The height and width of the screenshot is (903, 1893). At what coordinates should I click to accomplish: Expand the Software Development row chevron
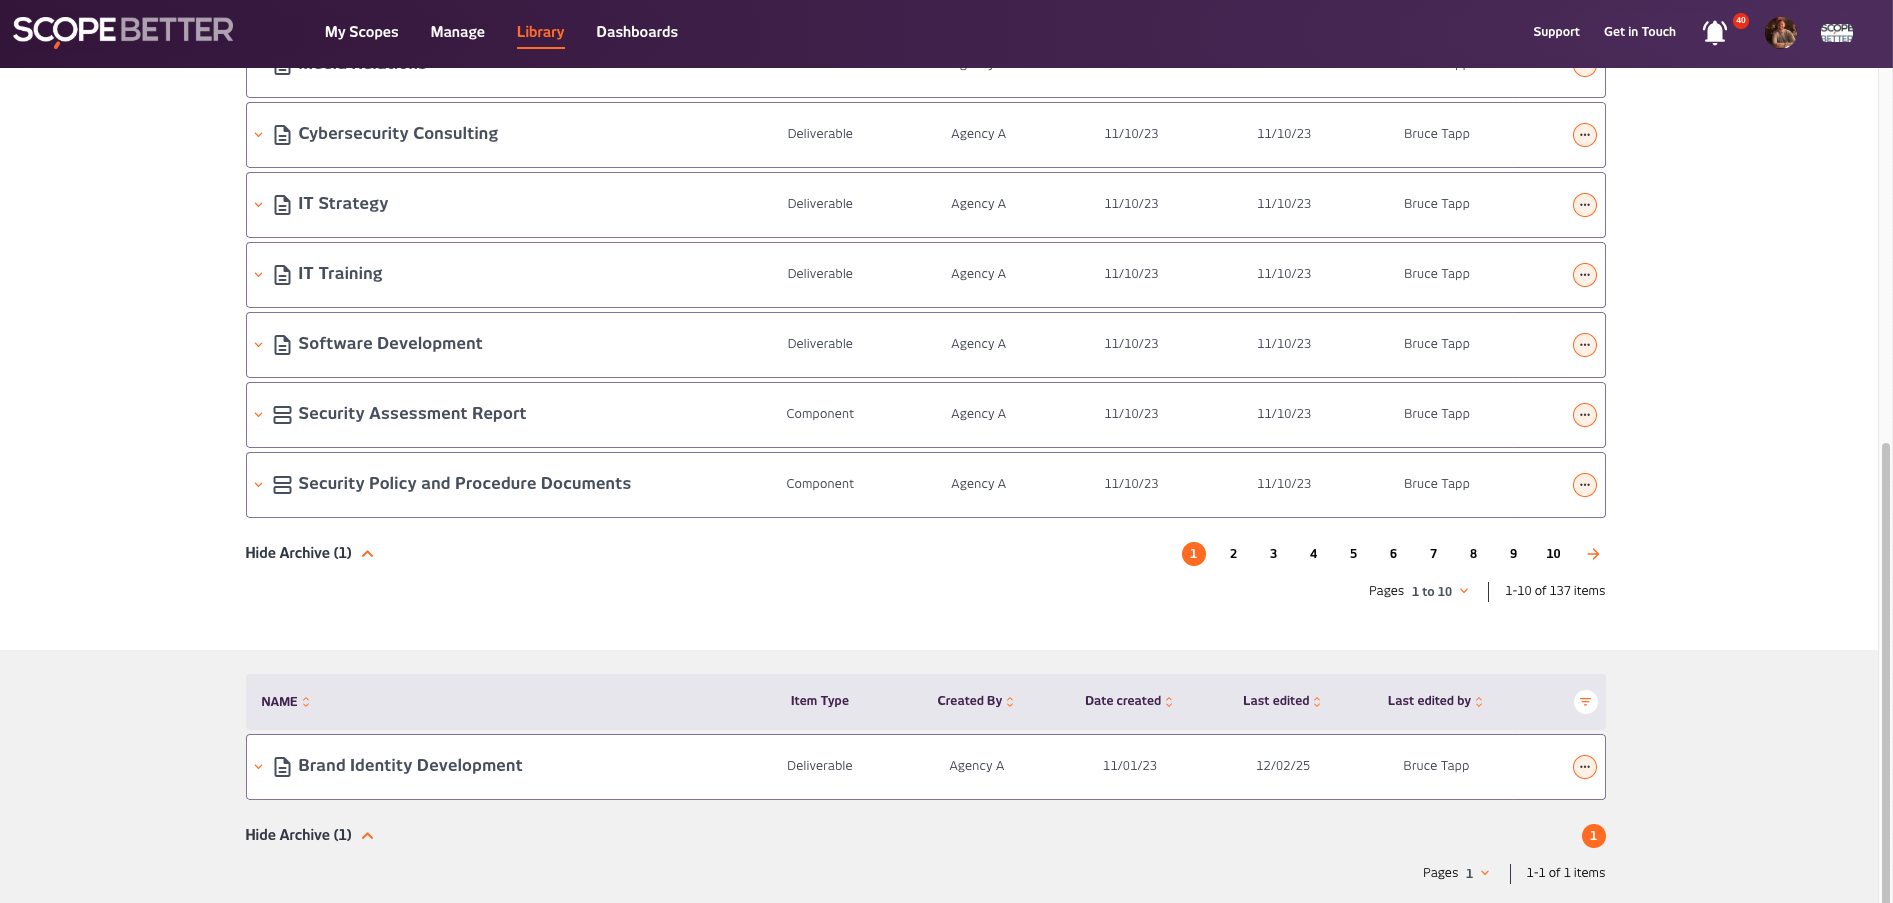(258, 345)
